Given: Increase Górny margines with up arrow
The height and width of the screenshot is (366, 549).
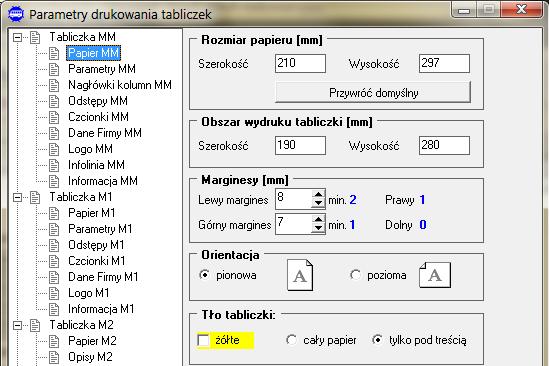Looking at the screenshot, I should pyautogui.click(x=318, y=219).
